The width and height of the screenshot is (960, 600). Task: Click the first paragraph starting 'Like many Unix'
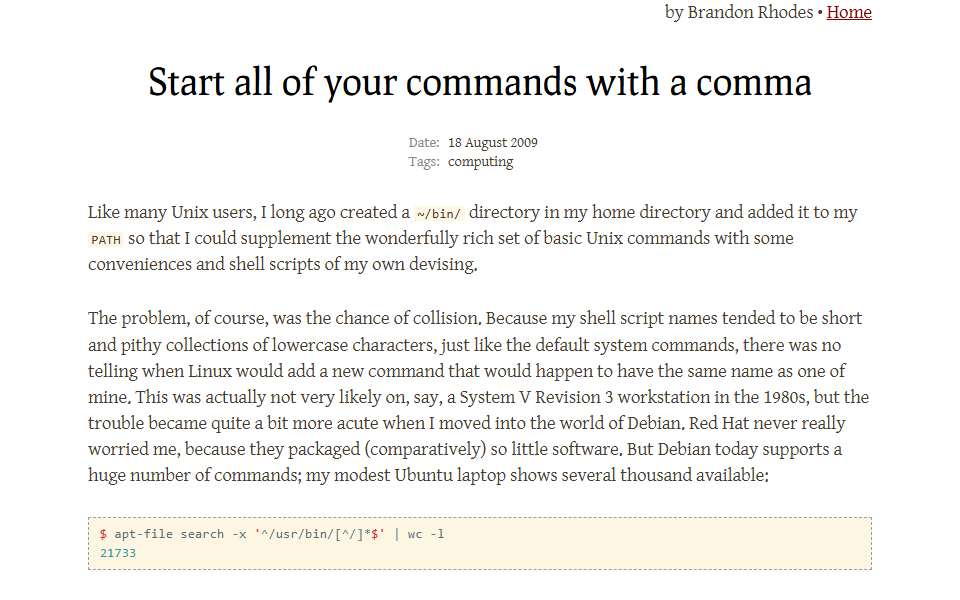(473, 238)
